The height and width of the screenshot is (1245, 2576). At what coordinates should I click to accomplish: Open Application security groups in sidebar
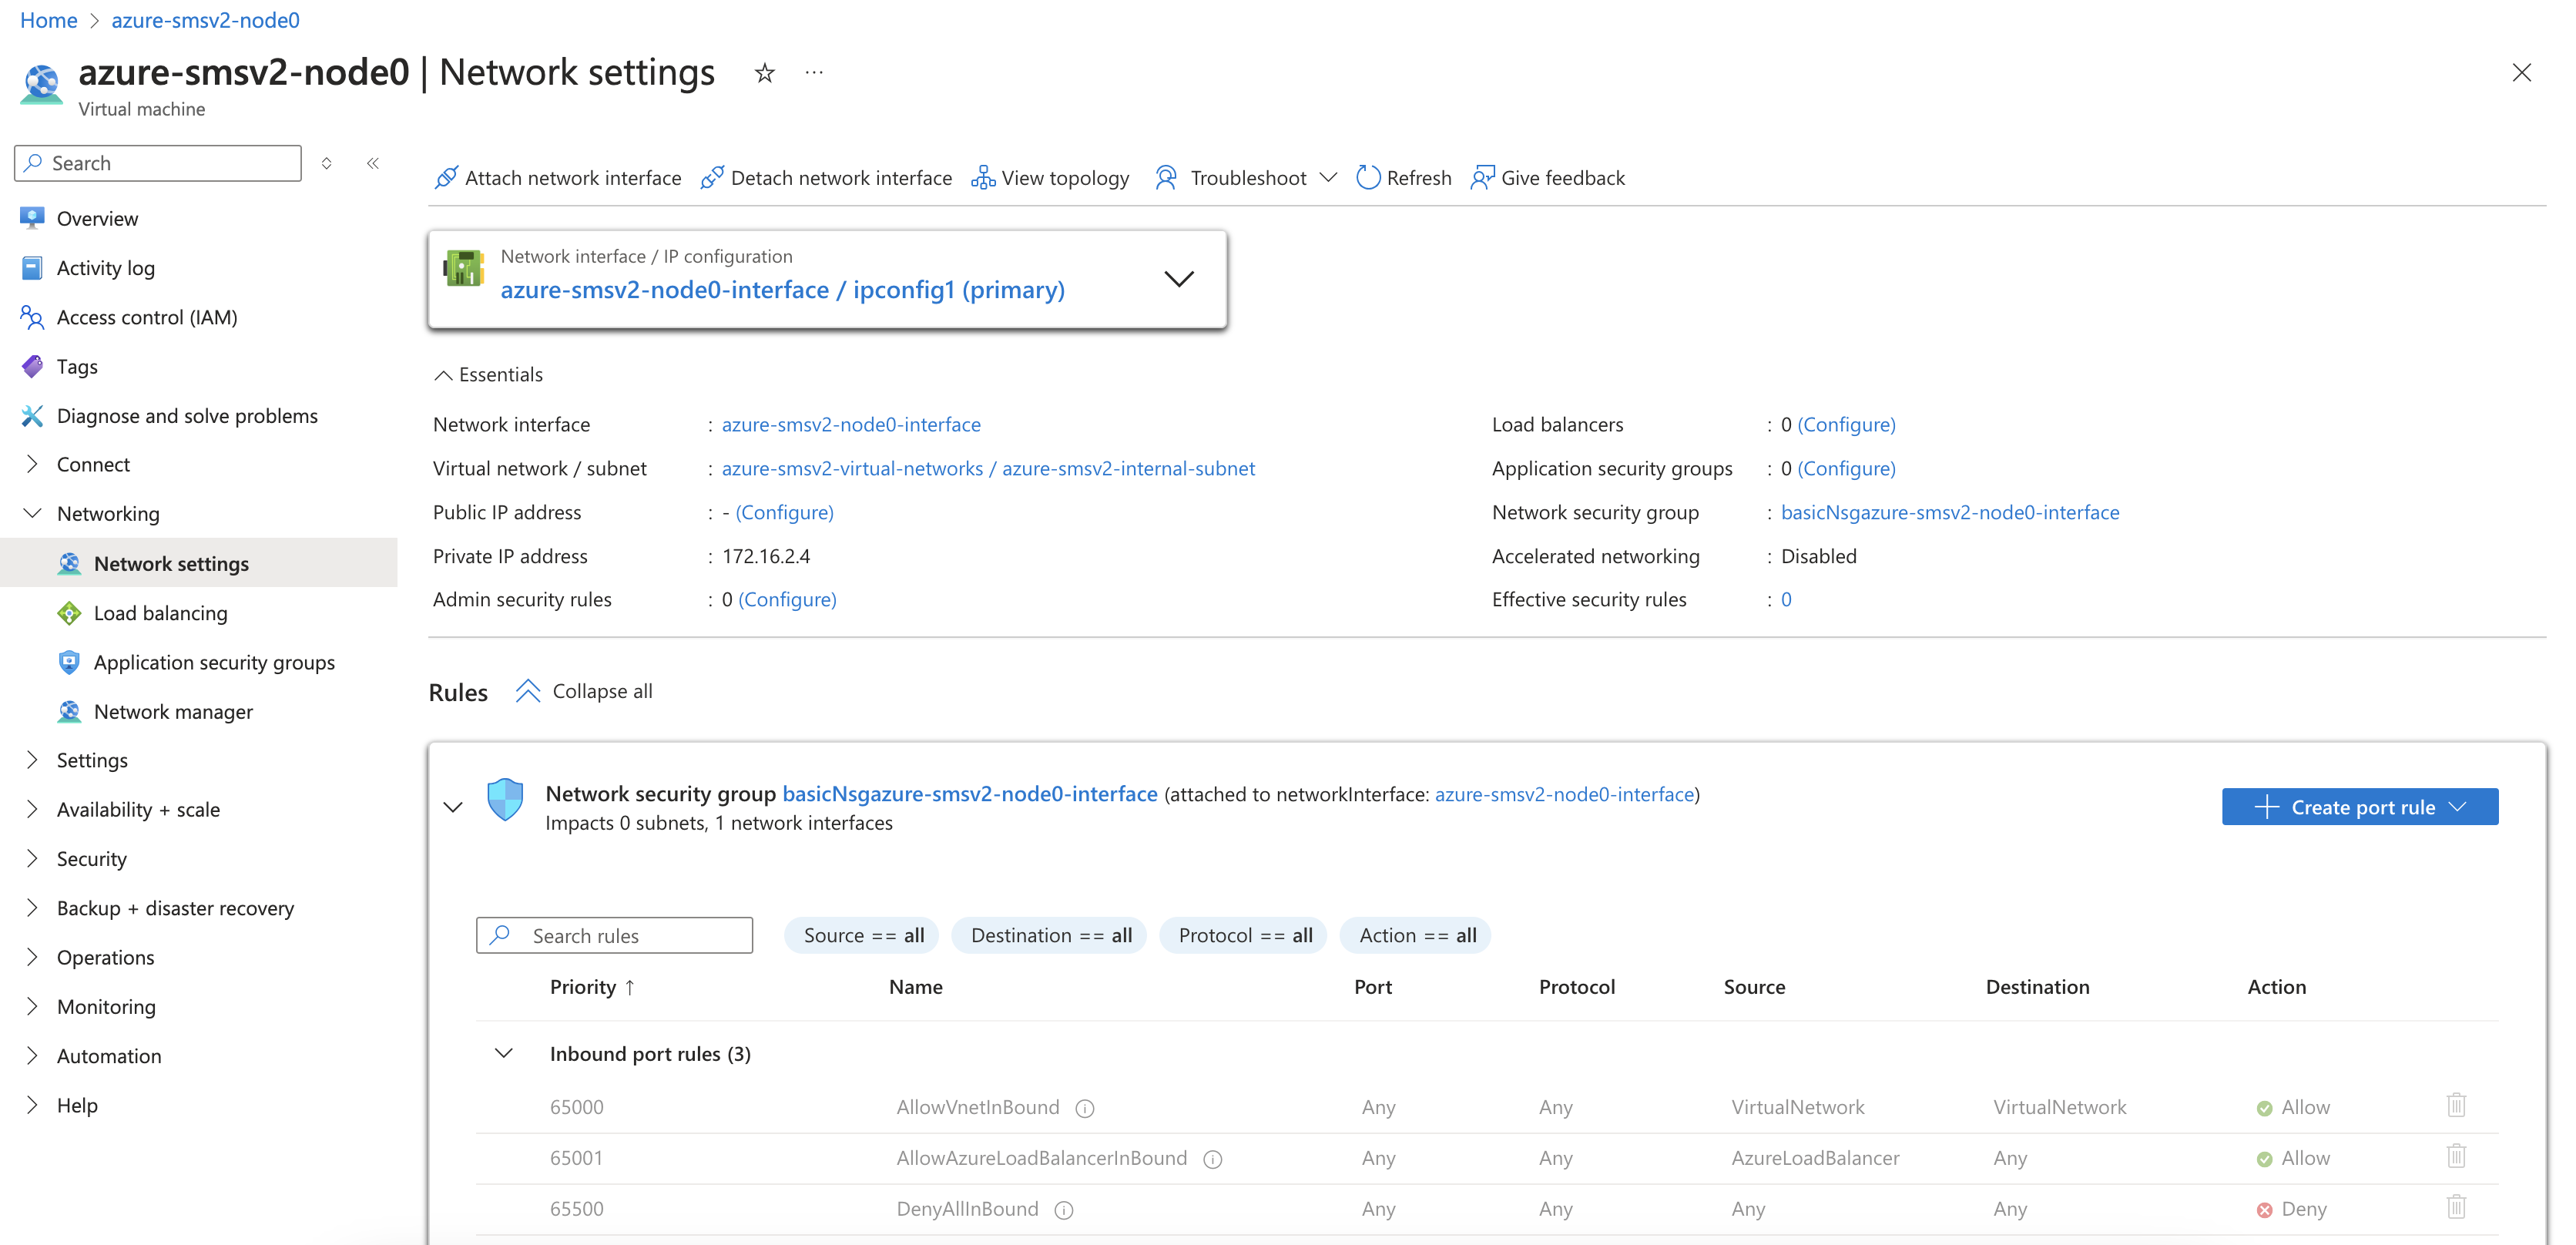pos(214,662)
